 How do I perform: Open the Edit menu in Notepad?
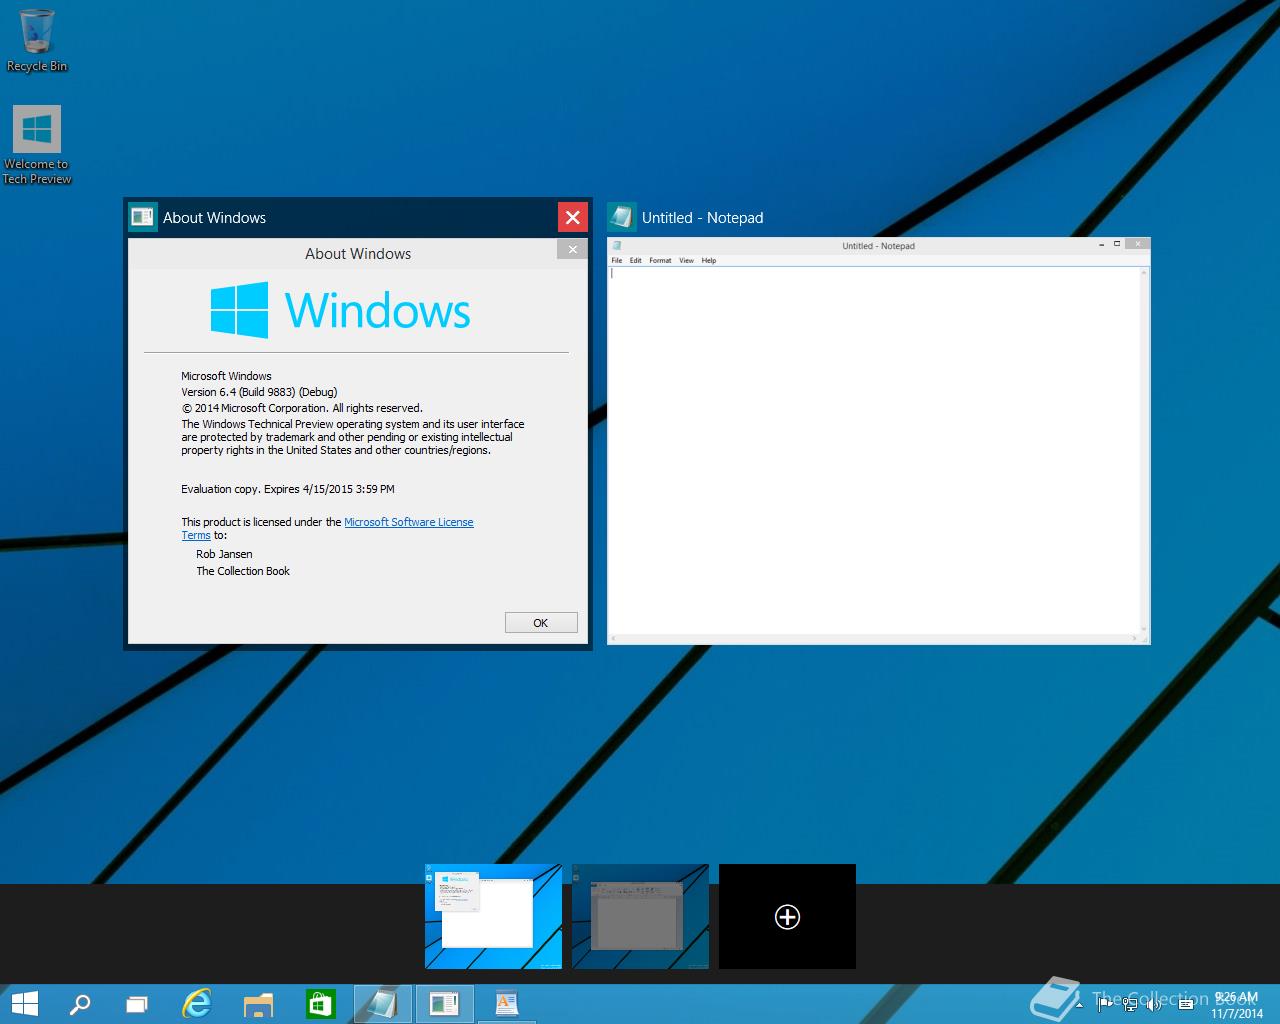(x=635, y=260)
